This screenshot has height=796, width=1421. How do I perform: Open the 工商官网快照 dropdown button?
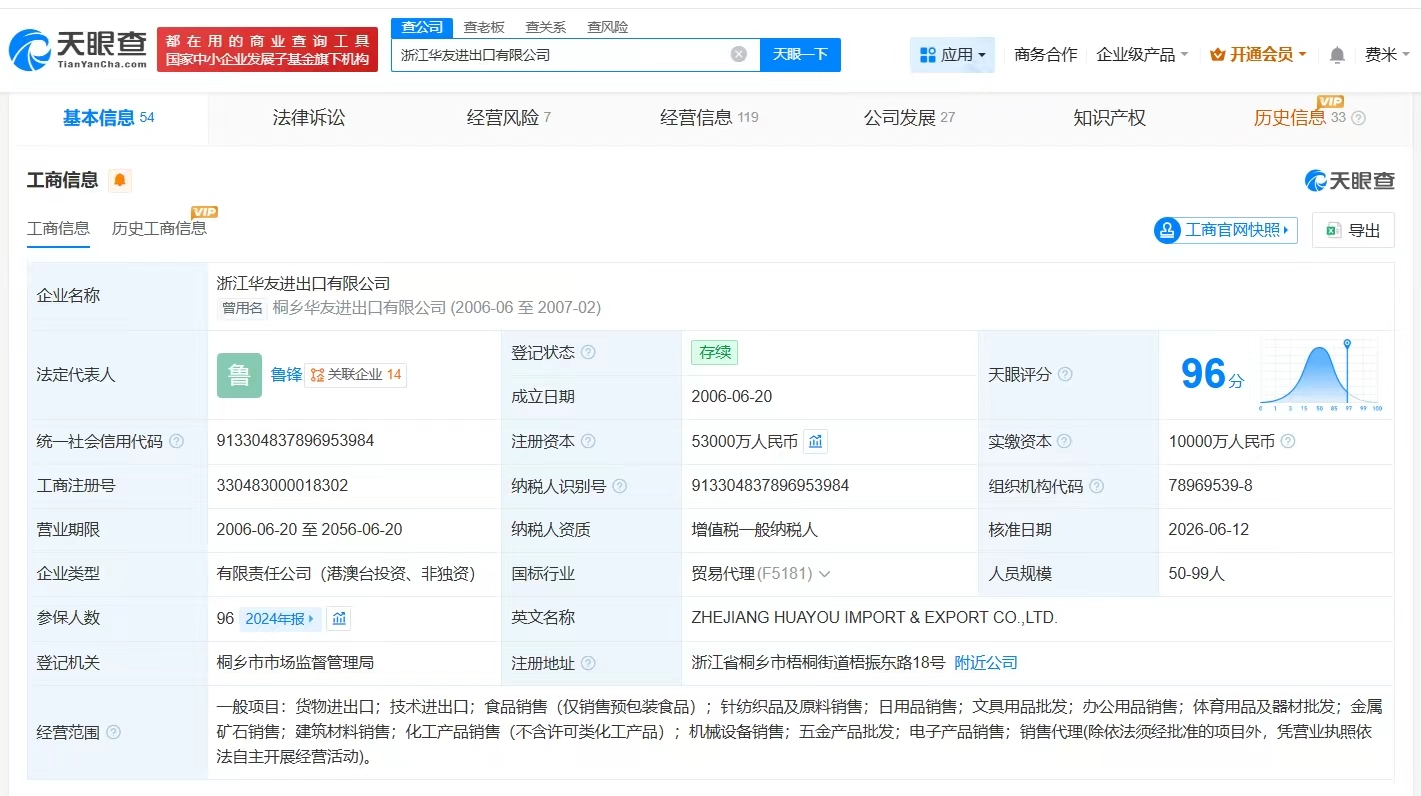(x=1225, y=230)
